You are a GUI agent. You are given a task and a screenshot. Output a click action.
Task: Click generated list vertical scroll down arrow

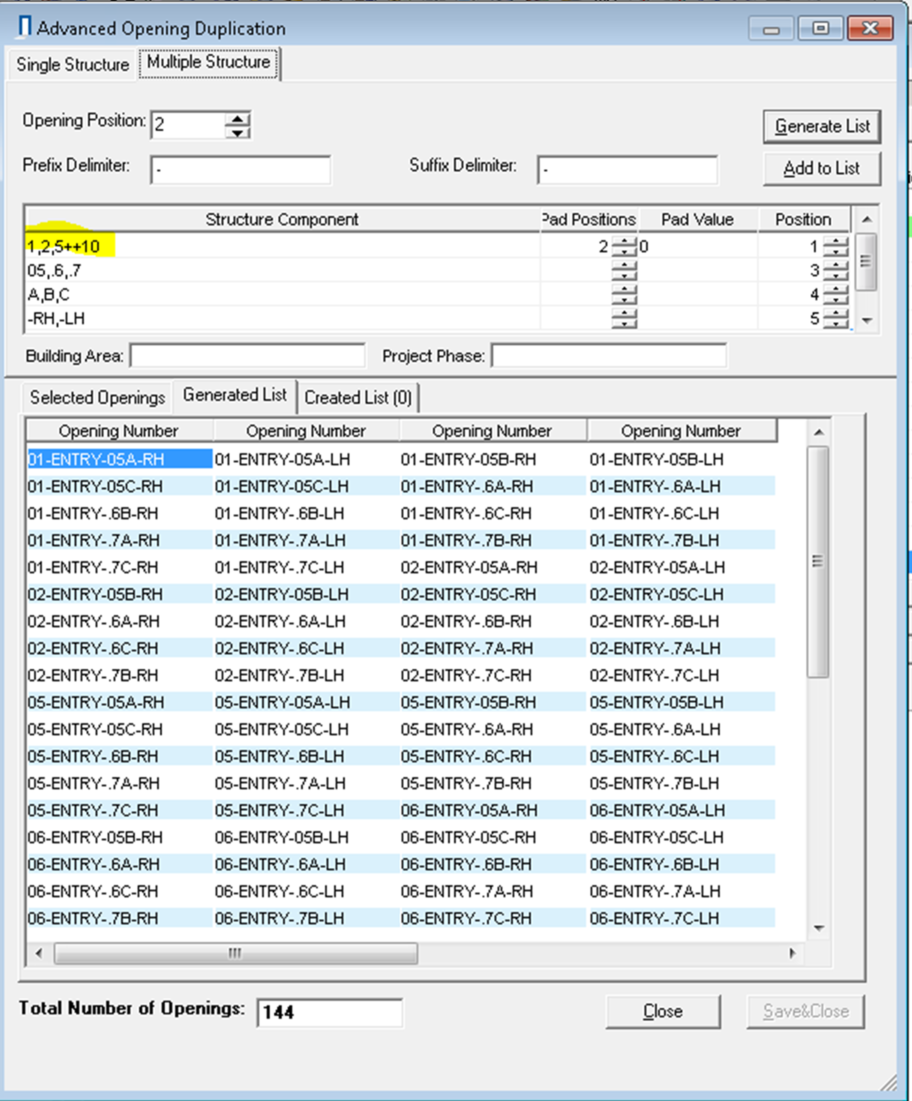(819, 928)
